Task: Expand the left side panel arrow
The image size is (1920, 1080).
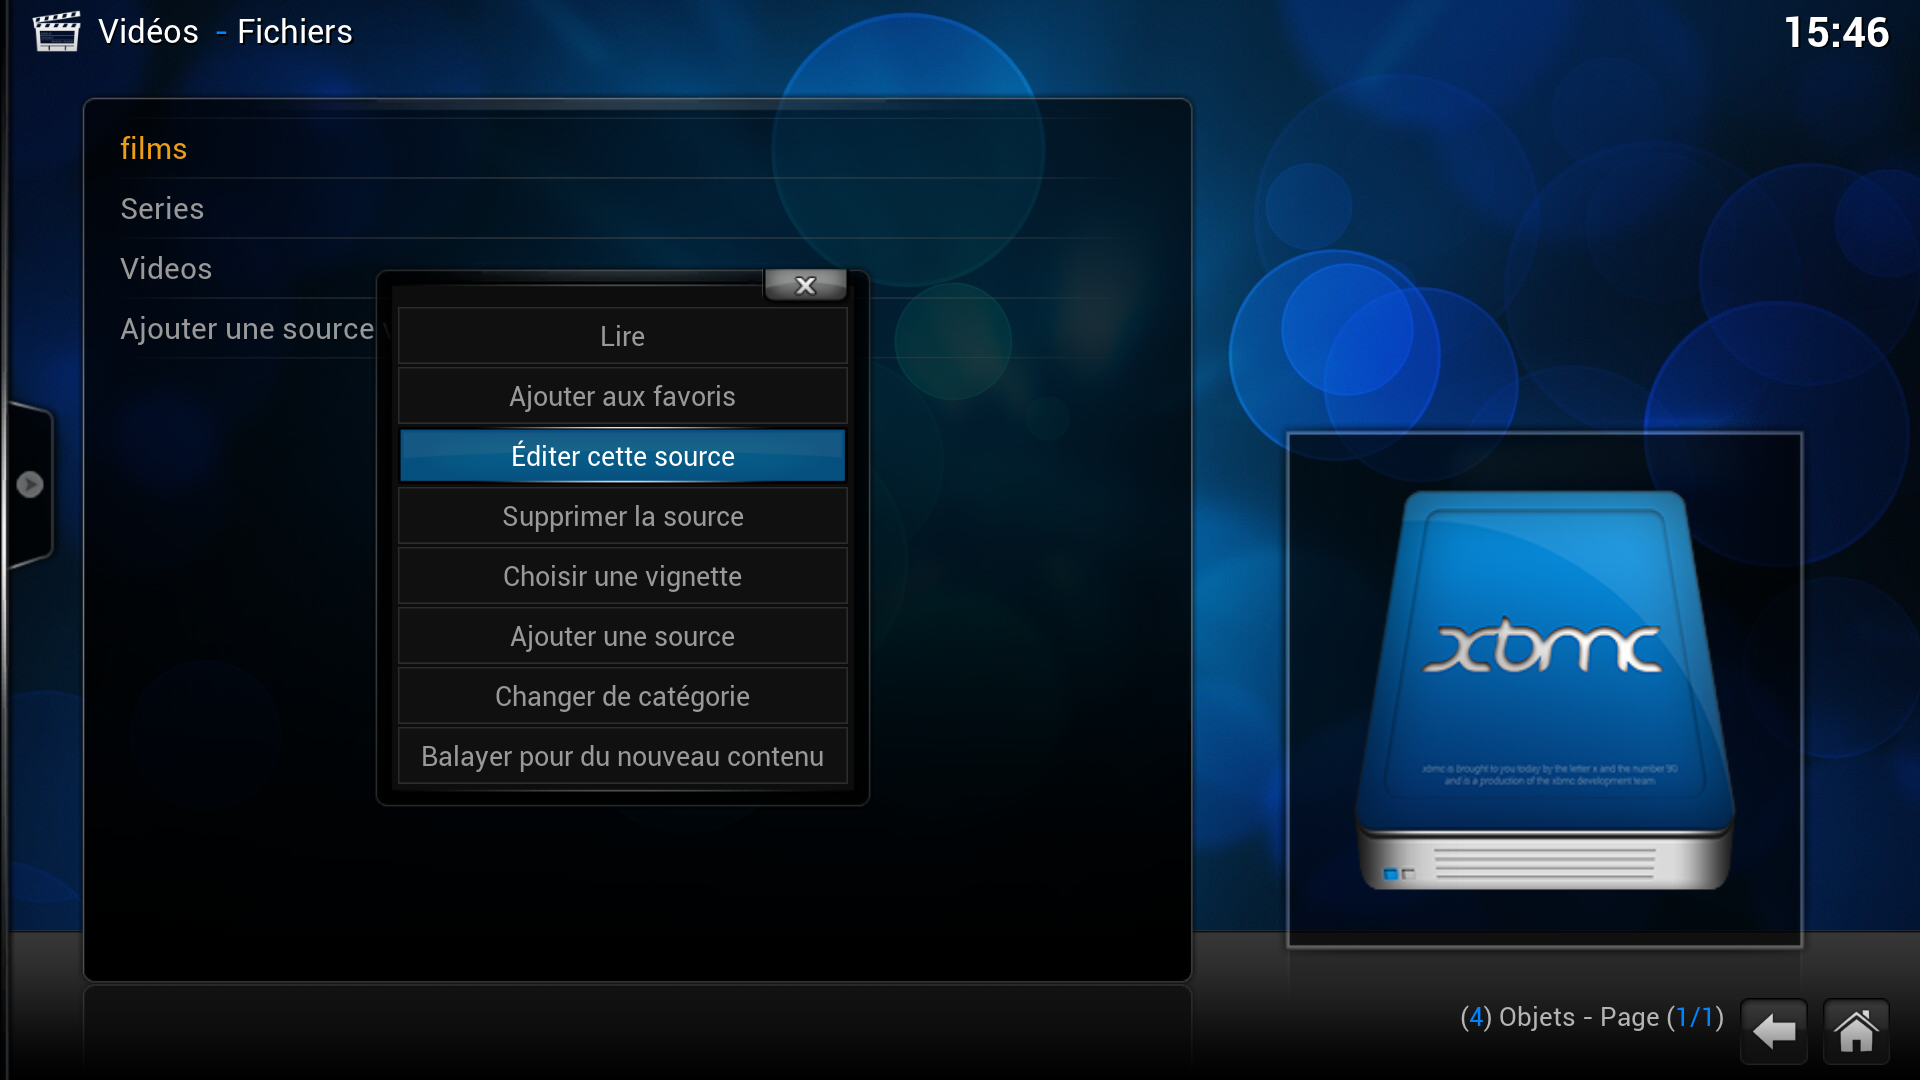Action: coord(30,484)
